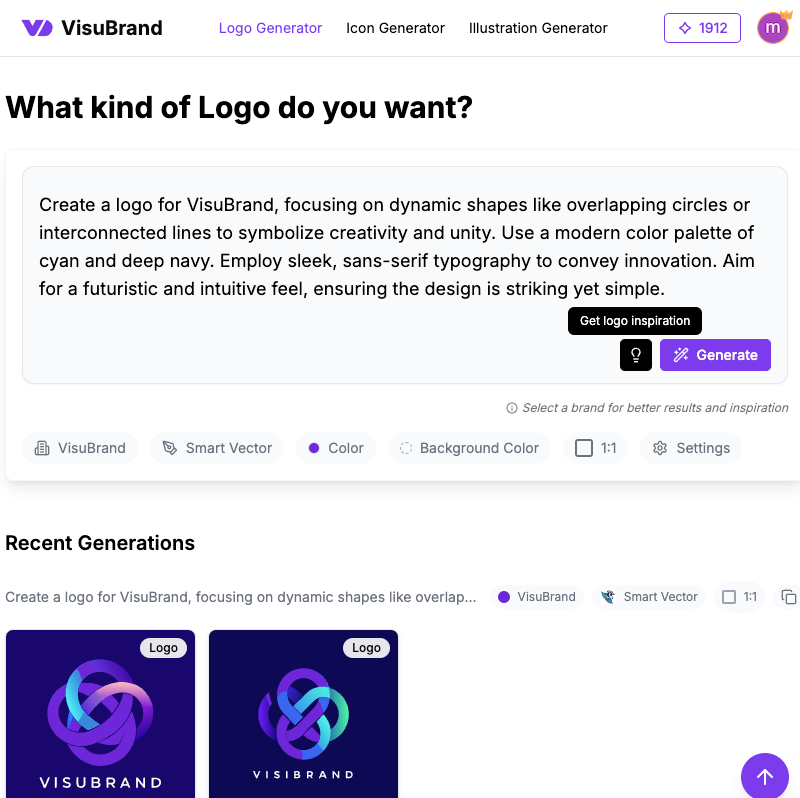Viewport: 800px width, 798px height.
Task: Open the first VISUBRAND logo thumbnail
Action: [101, 714]
